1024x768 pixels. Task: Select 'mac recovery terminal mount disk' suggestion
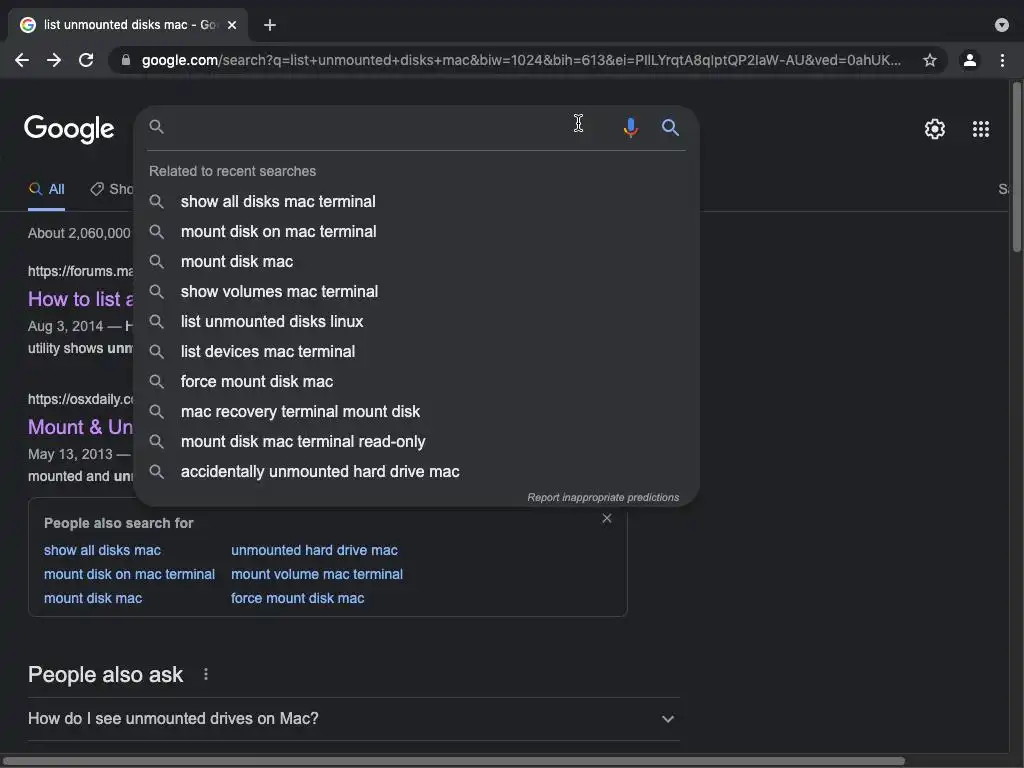coord(416,411)
